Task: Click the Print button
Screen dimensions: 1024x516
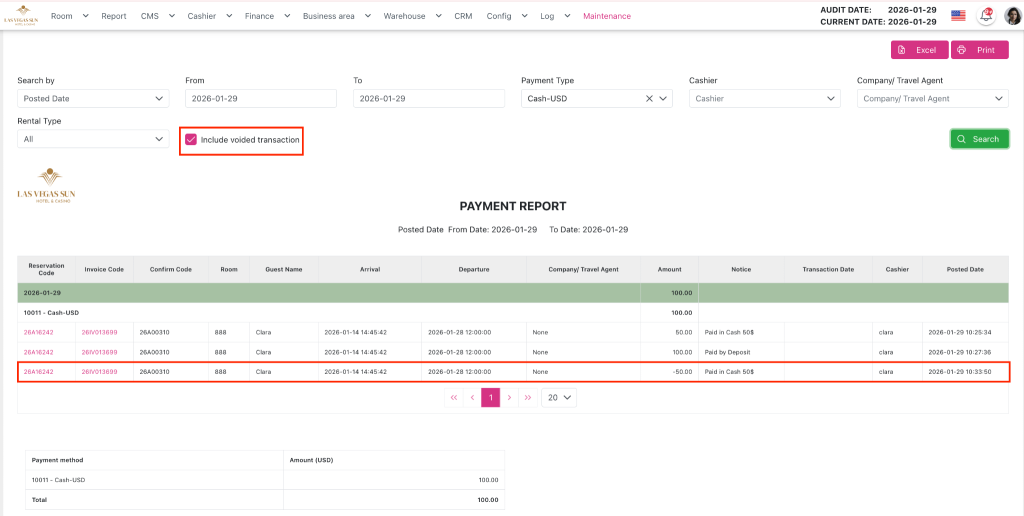Action: 979,50
